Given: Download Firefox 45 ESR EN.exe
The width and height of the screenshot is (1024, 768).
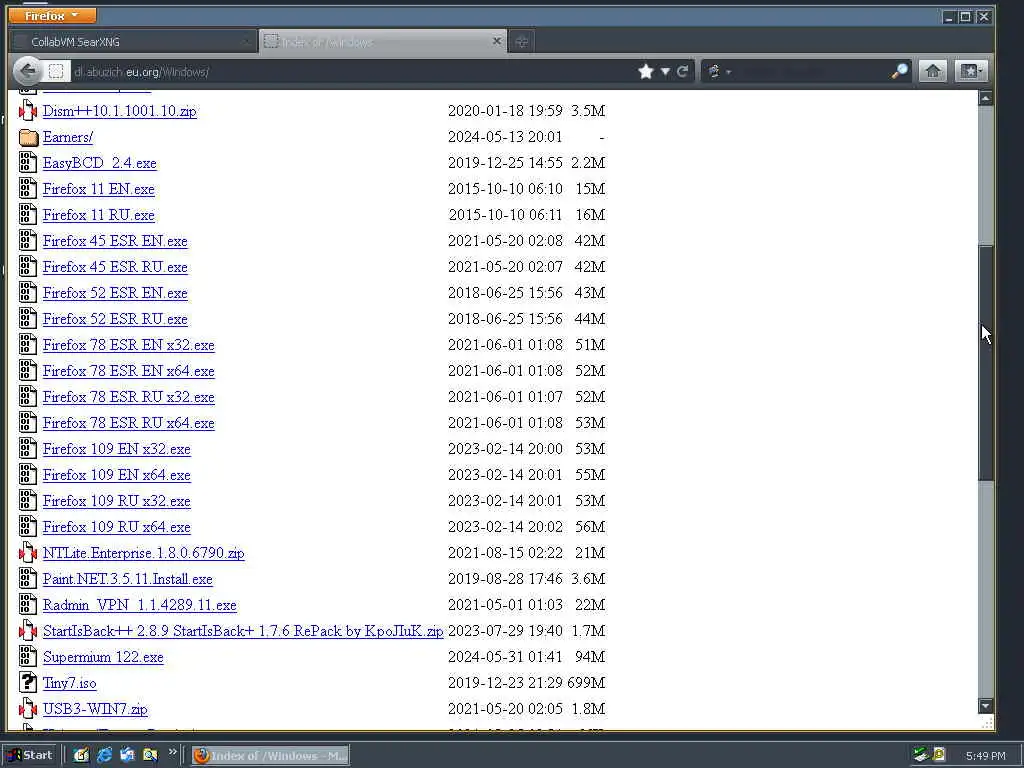Looking at the screenshot, I should pyautogui.click(x=115, y=241).
